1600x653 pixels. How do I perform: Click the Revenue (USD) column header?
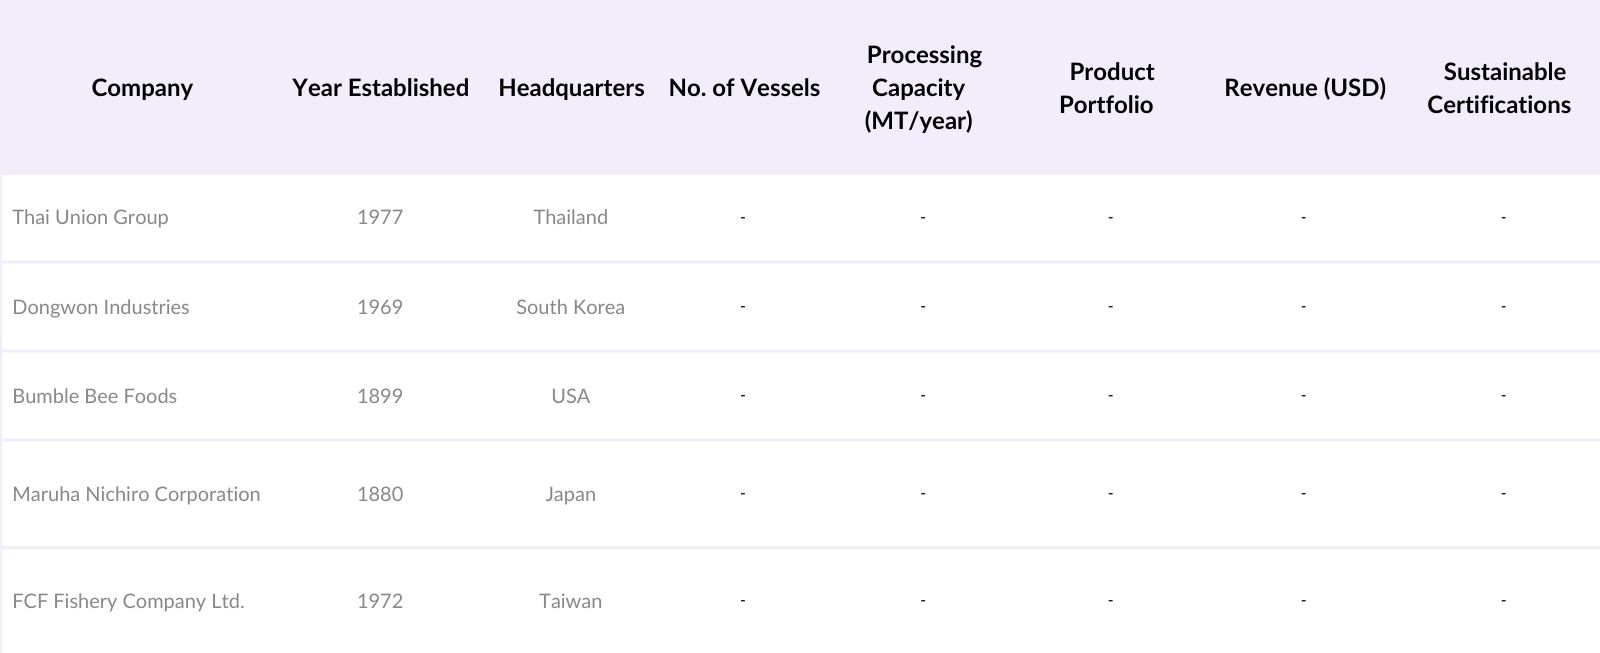[1304, 88]
